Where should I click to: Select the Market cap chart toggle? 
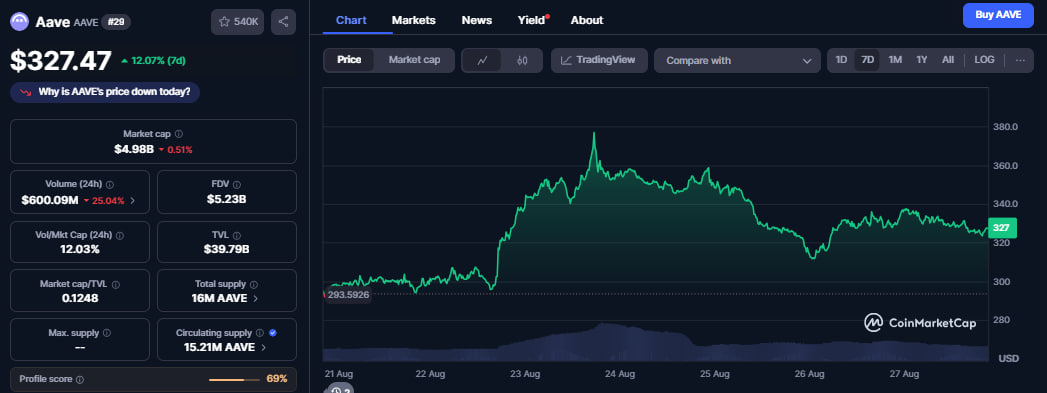(x=415, y=60)
